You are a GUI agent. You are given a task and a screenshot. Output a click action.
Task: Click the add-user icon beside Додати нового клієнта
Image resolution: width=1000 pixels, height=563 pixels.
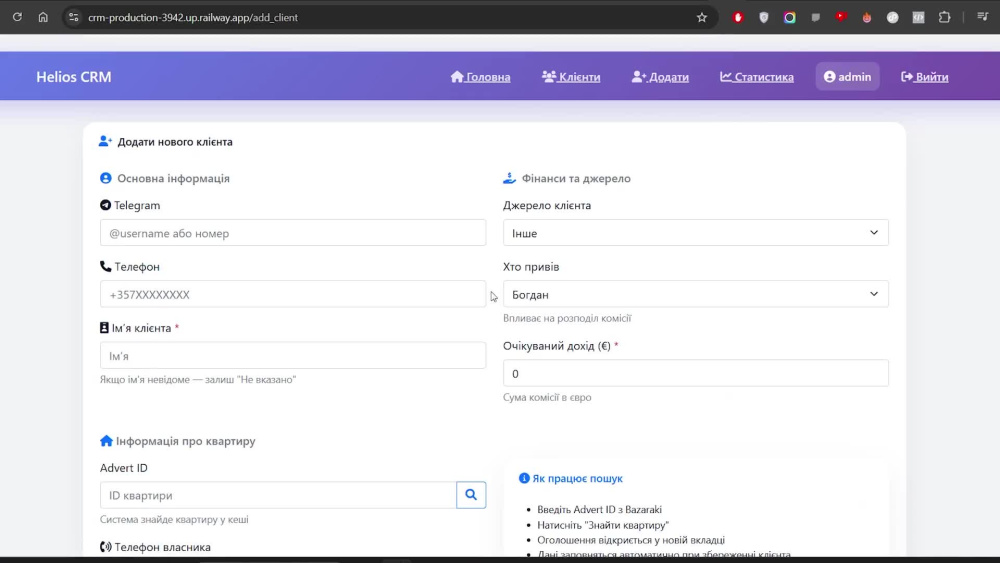point(105,141)
